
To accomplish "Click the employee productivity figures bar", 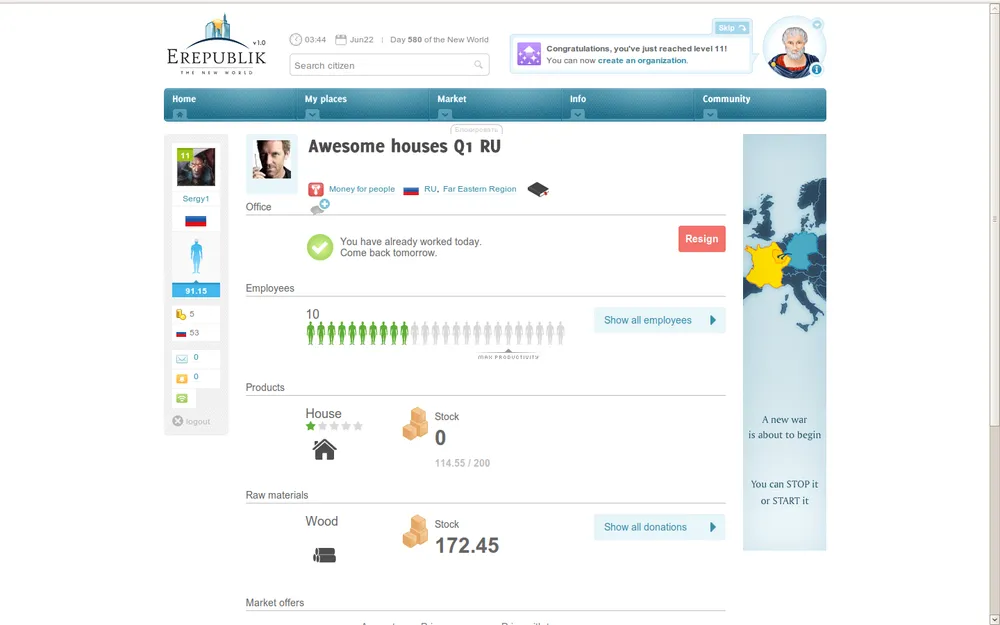I will pyautogui.click(x=436, y=334).
